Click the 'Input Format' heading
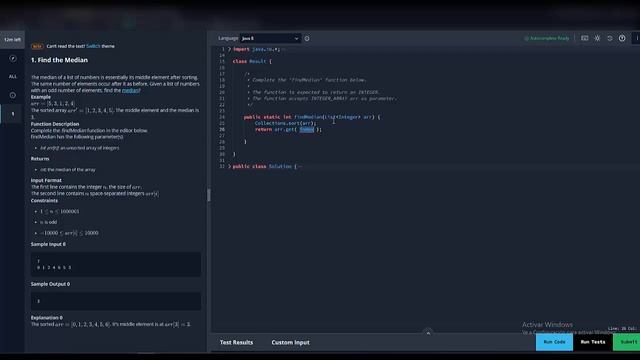The image size is (640, 360). pyautogui.click(x=46, y=180)
